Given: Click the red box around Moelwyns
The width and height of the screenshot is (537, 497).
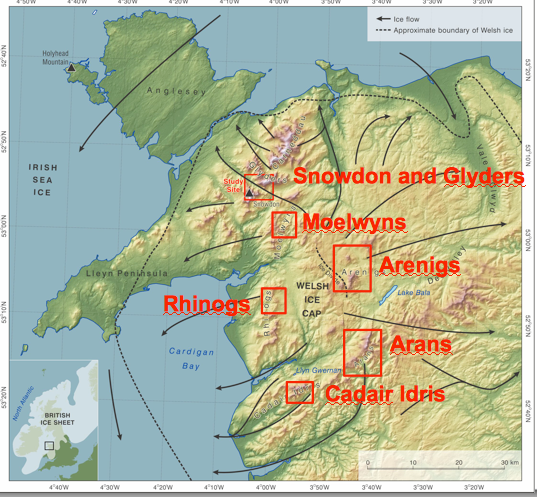Looking at the screenshot, I should [x=284, y=225].
